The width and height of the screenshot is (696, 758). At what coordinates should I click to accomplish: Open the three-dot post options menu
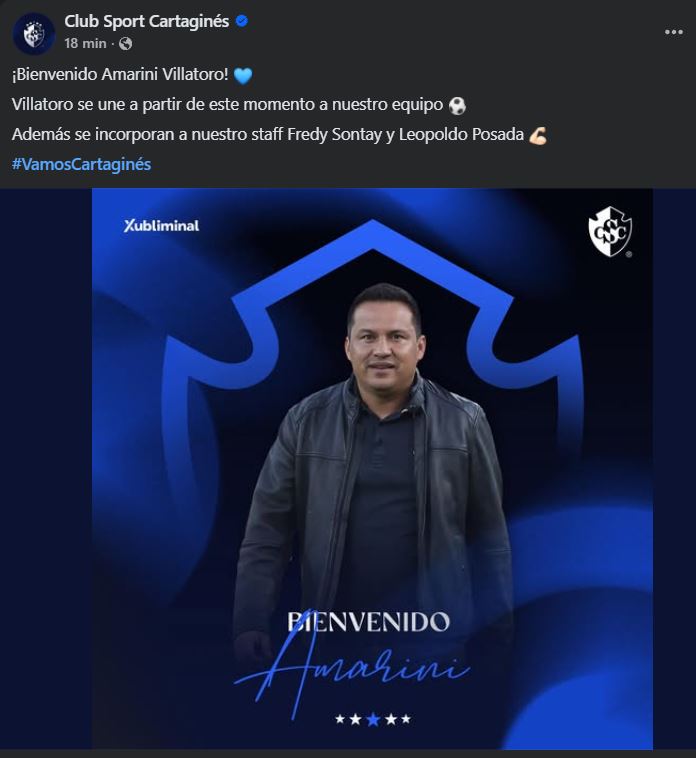coord(673,32)
